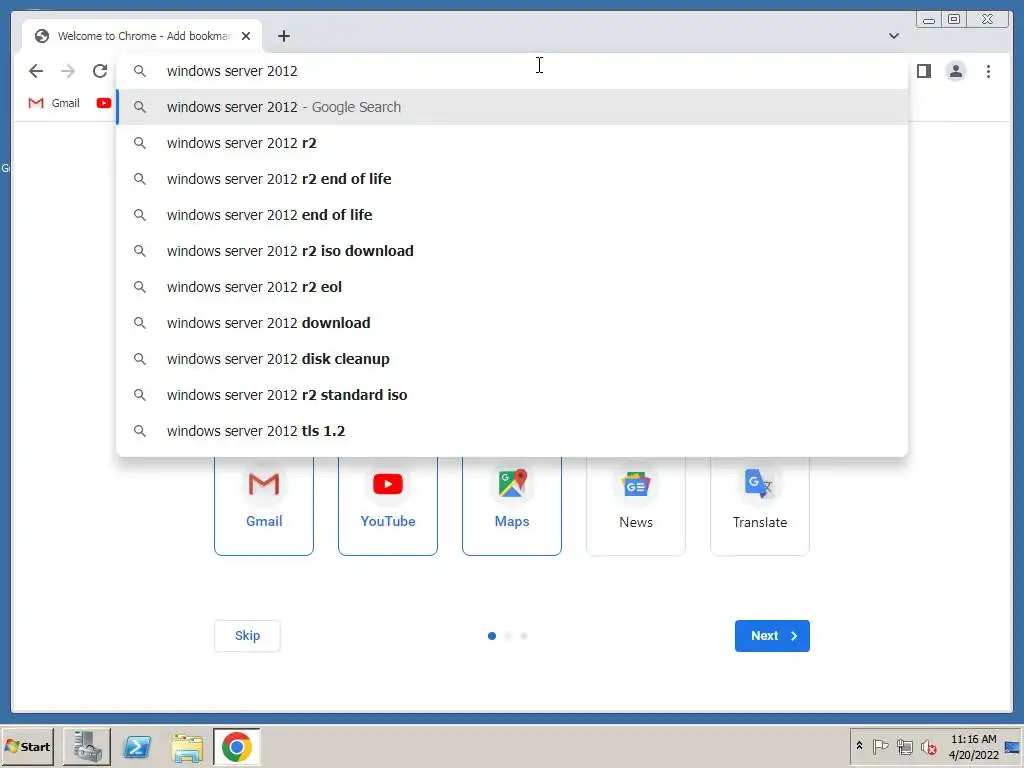Screen dimensions: 1024x768
Task: Click the address bar text field
Action: pyautogui.click(x=511, y=71)
